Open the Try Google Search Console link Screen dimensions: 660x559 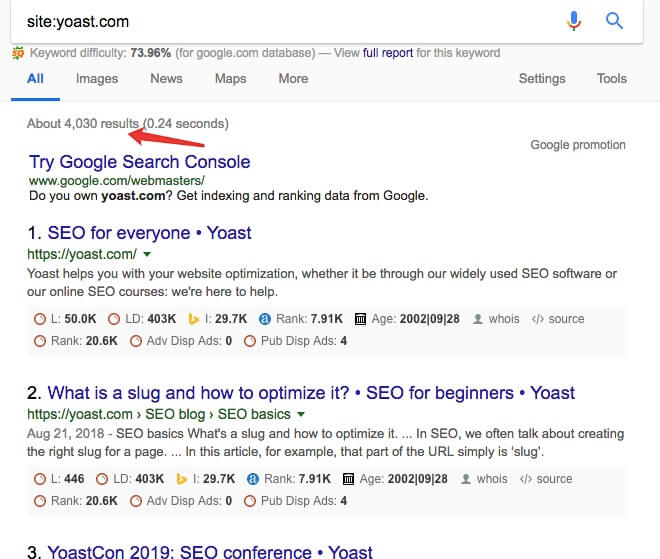coord(140,162)
